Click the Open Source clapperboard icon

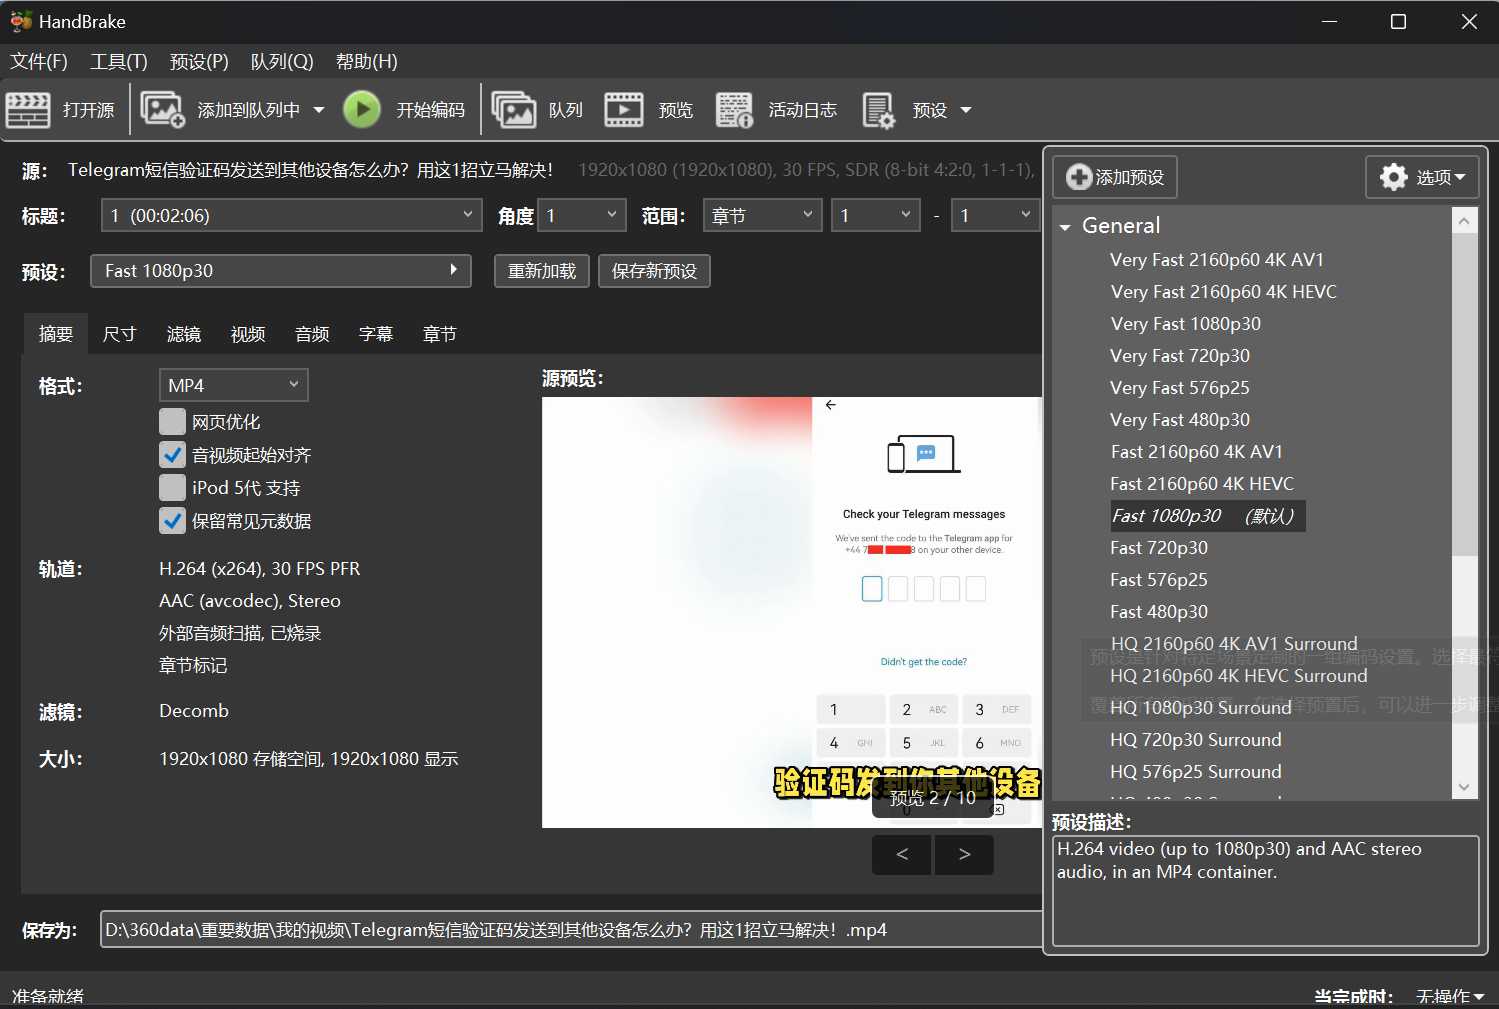(28, 110)
